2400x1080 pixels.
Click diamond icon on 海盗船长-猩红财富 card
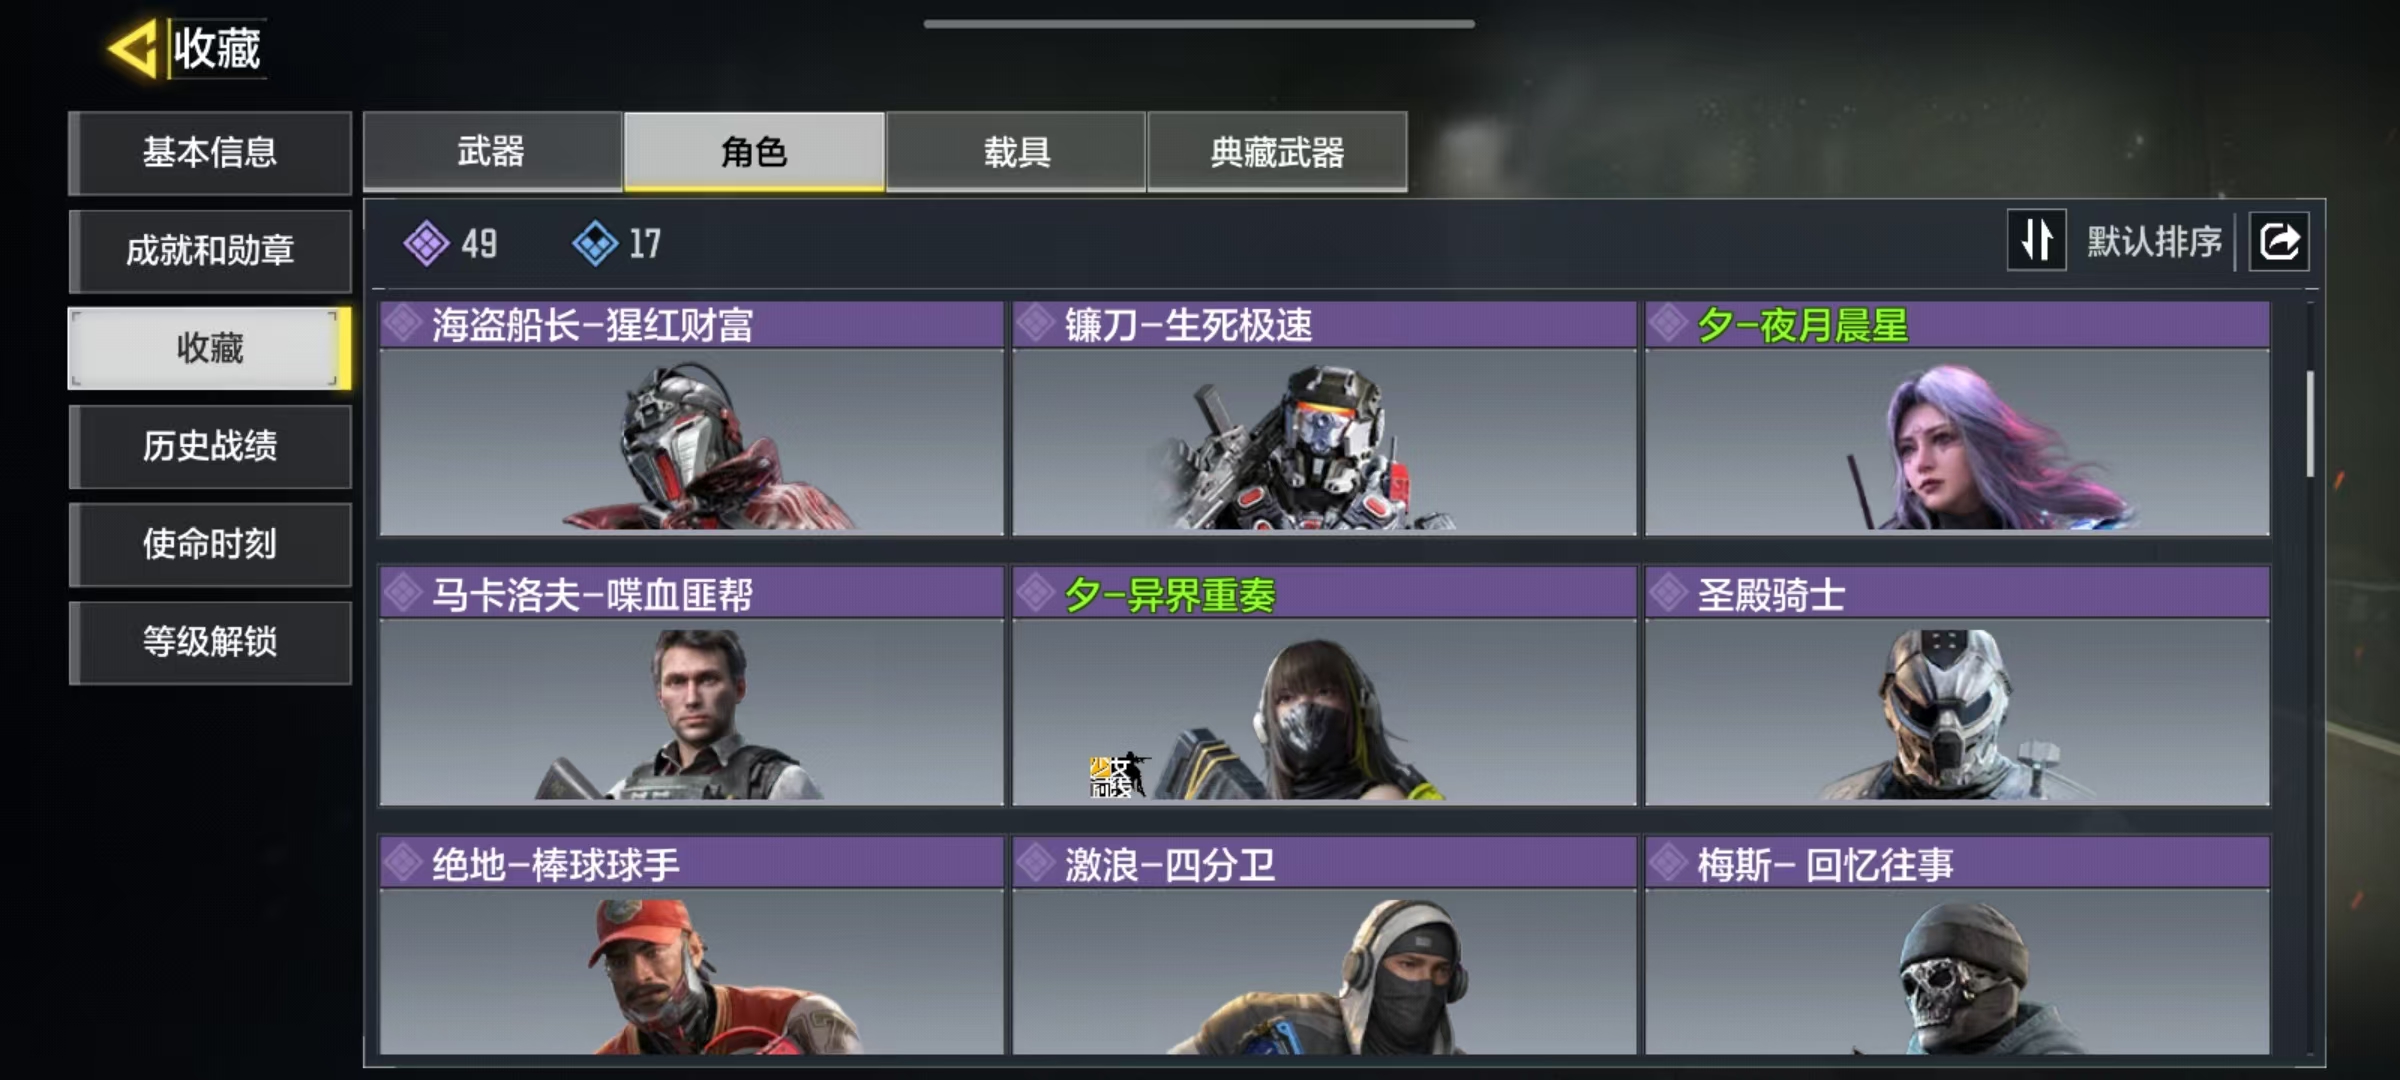point(403,325)
